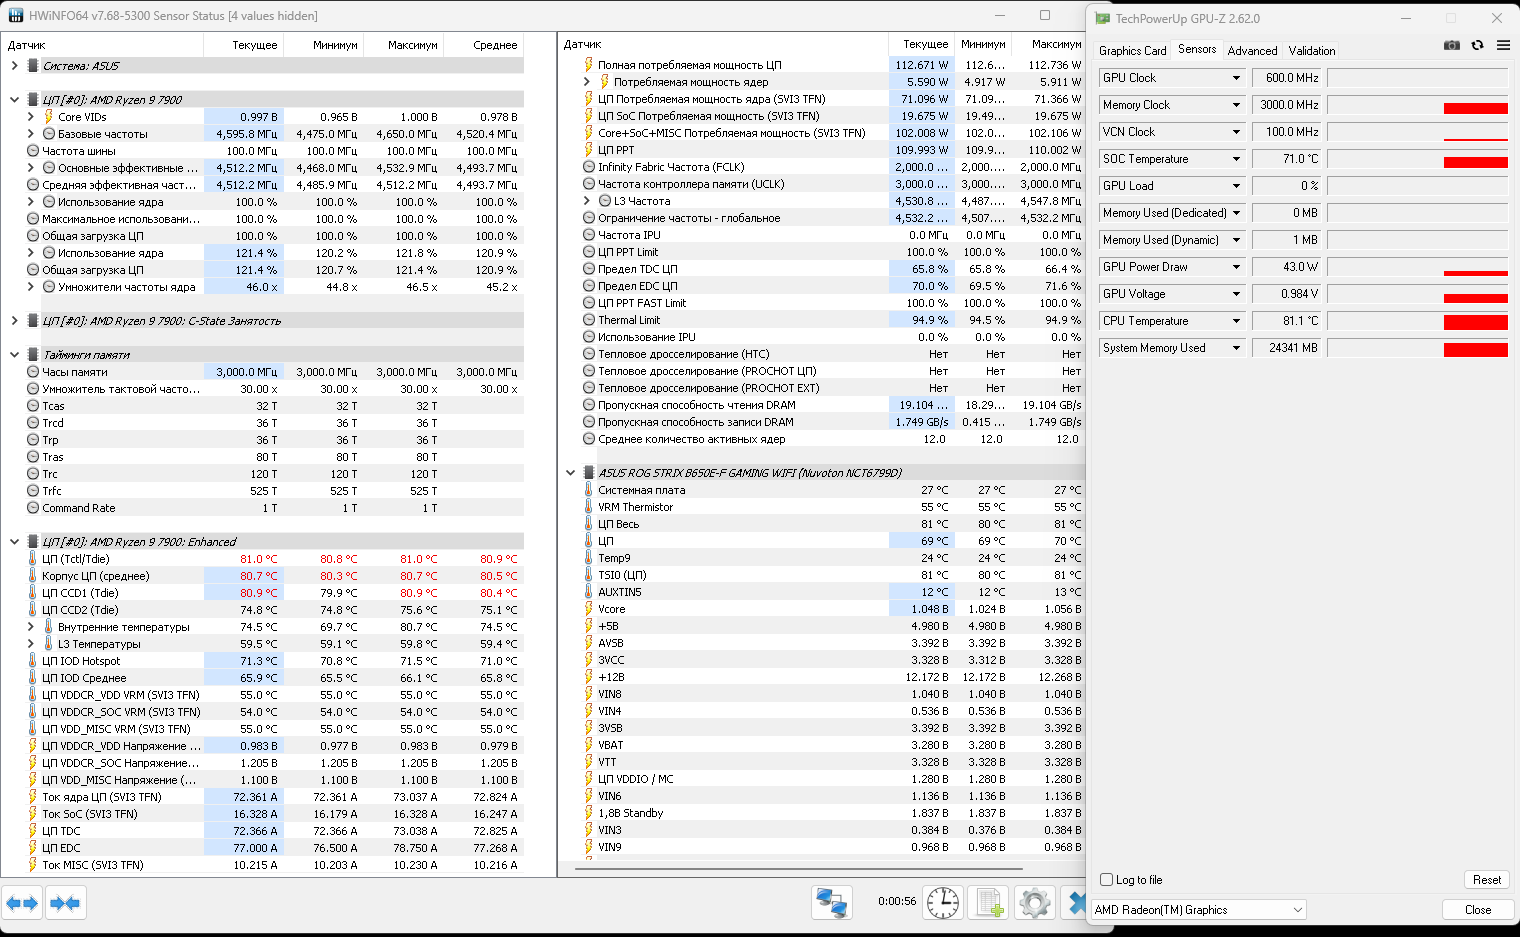Click HWiNFO64 title bar app icon
1520x937 pixels.
[x=16, y=16]
